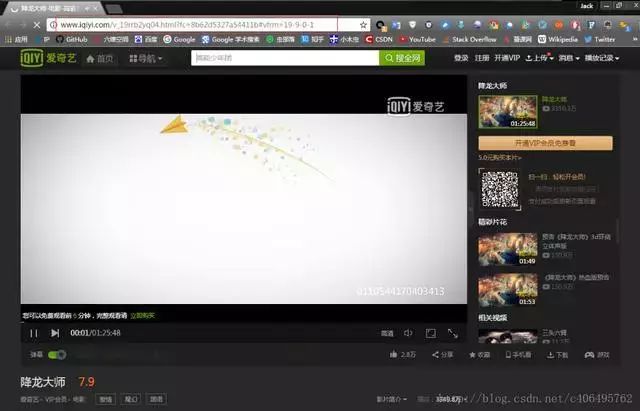Screen dimensions: 640x411
Task: Open the Jack profile button in Chrome
Action: click(587, 6)
